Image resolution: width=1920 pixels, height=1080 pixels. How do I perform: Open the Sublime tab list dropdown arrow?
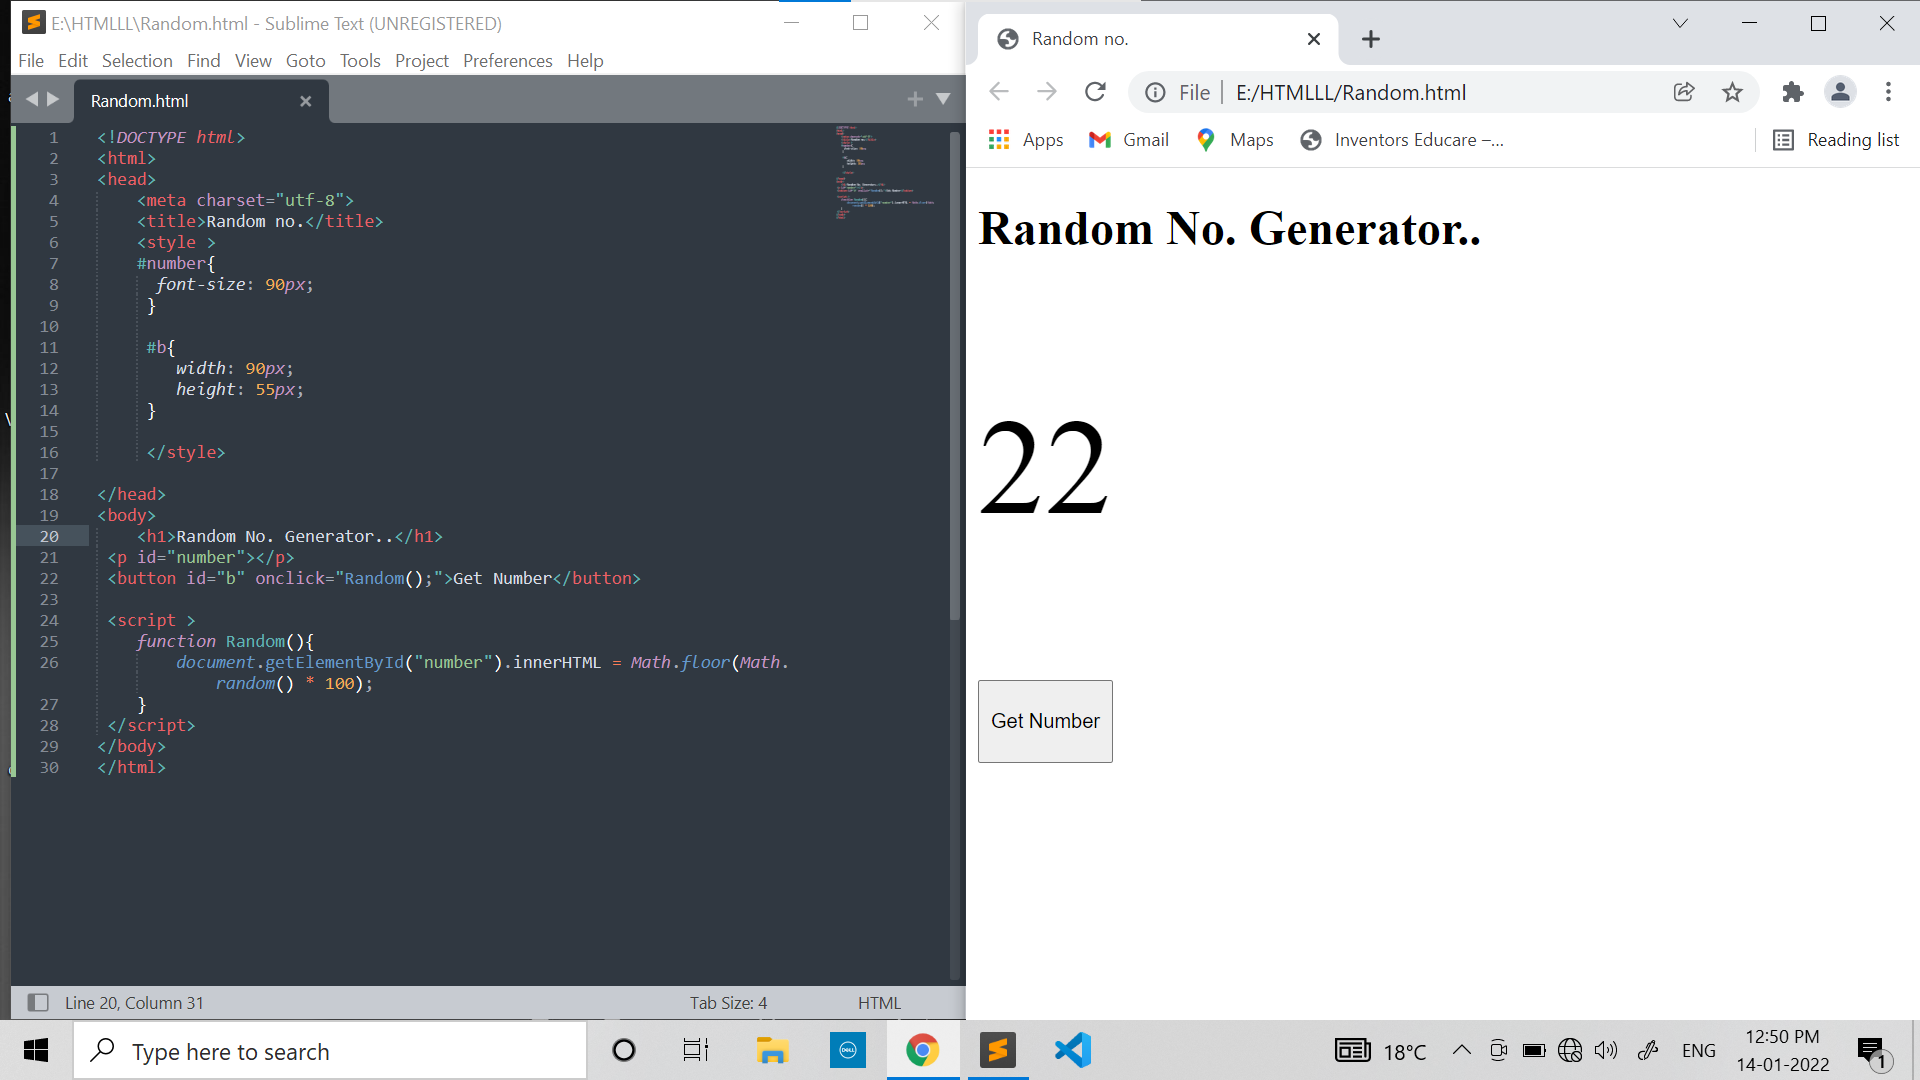tap(942, 99)
